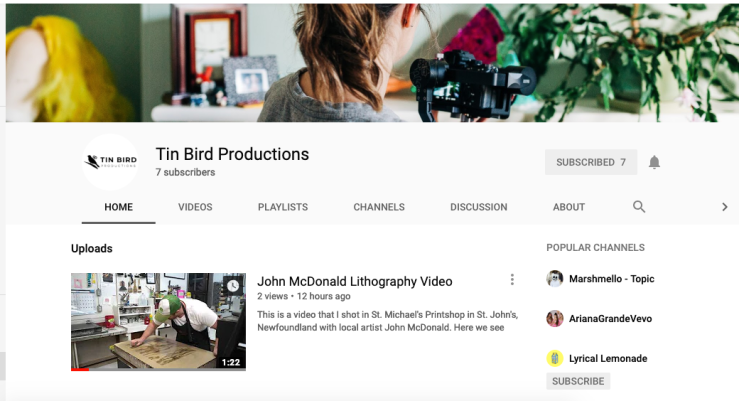Click the 7 subscribers count text
Screen dimensions: 739x401
pos(185,172)
